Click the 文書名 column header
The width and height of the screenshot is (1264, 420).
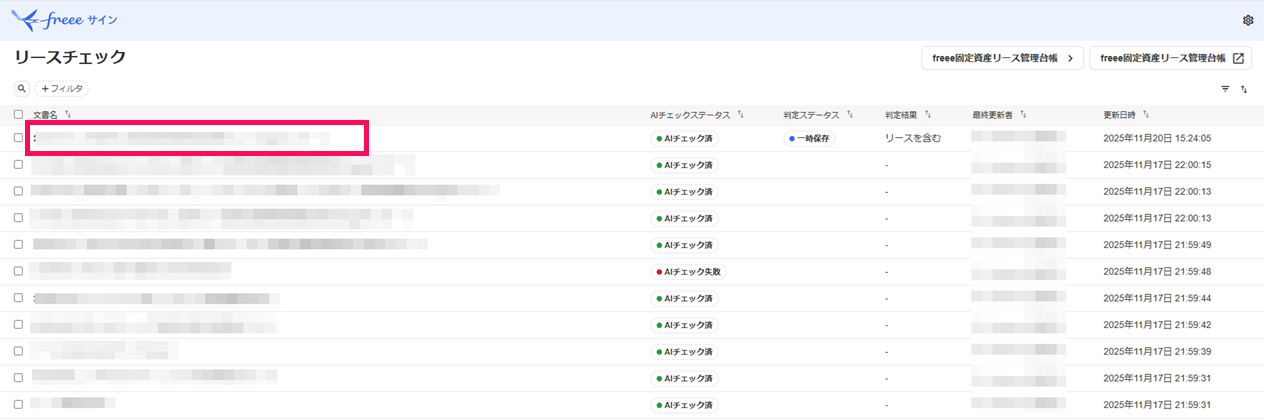pos(46,115)
